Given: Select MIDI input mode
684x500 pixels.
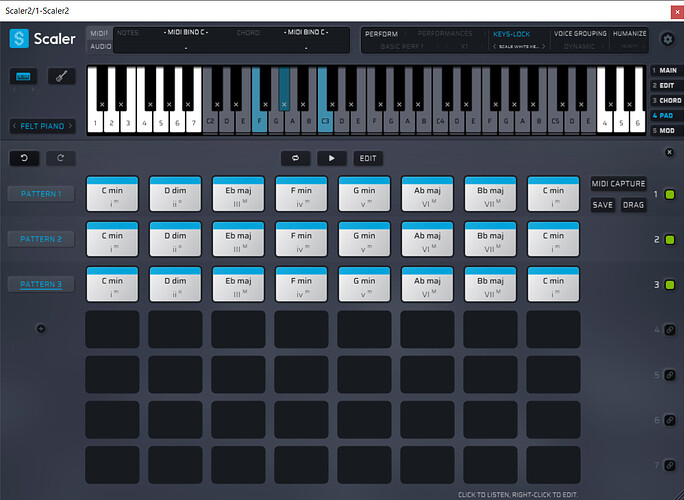Looking at the screenshot, I should point(99,34).
